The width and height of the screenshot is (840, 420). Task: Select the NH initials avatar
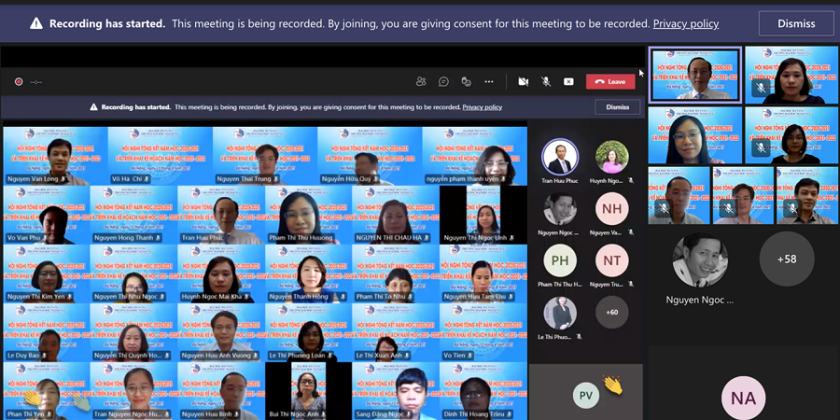[612, 208]
